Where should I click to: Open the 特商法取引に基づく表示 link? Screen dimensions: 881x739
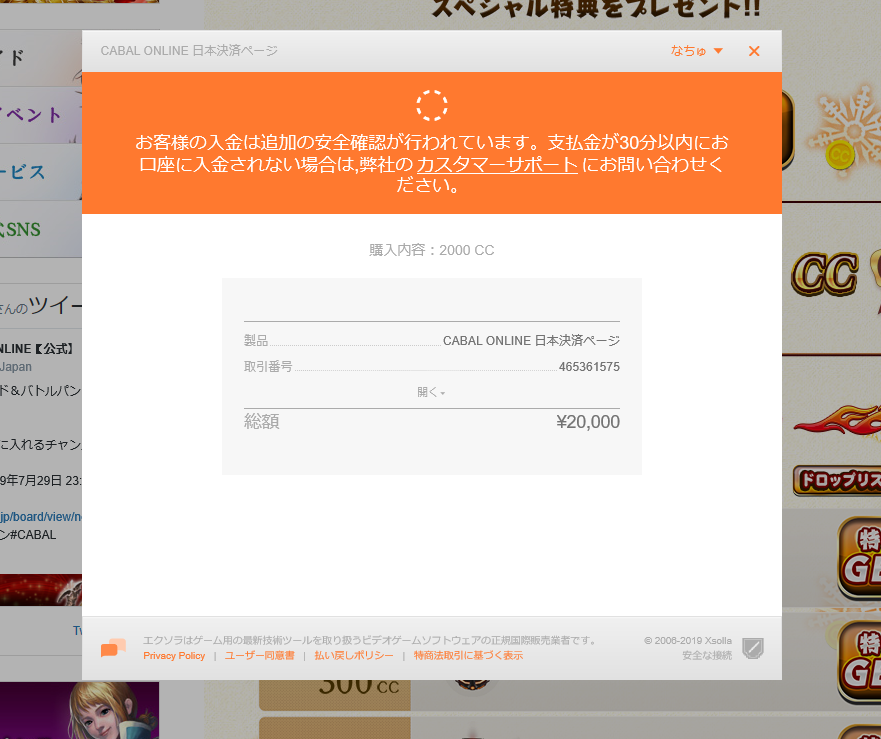click(x=468, y=656)
